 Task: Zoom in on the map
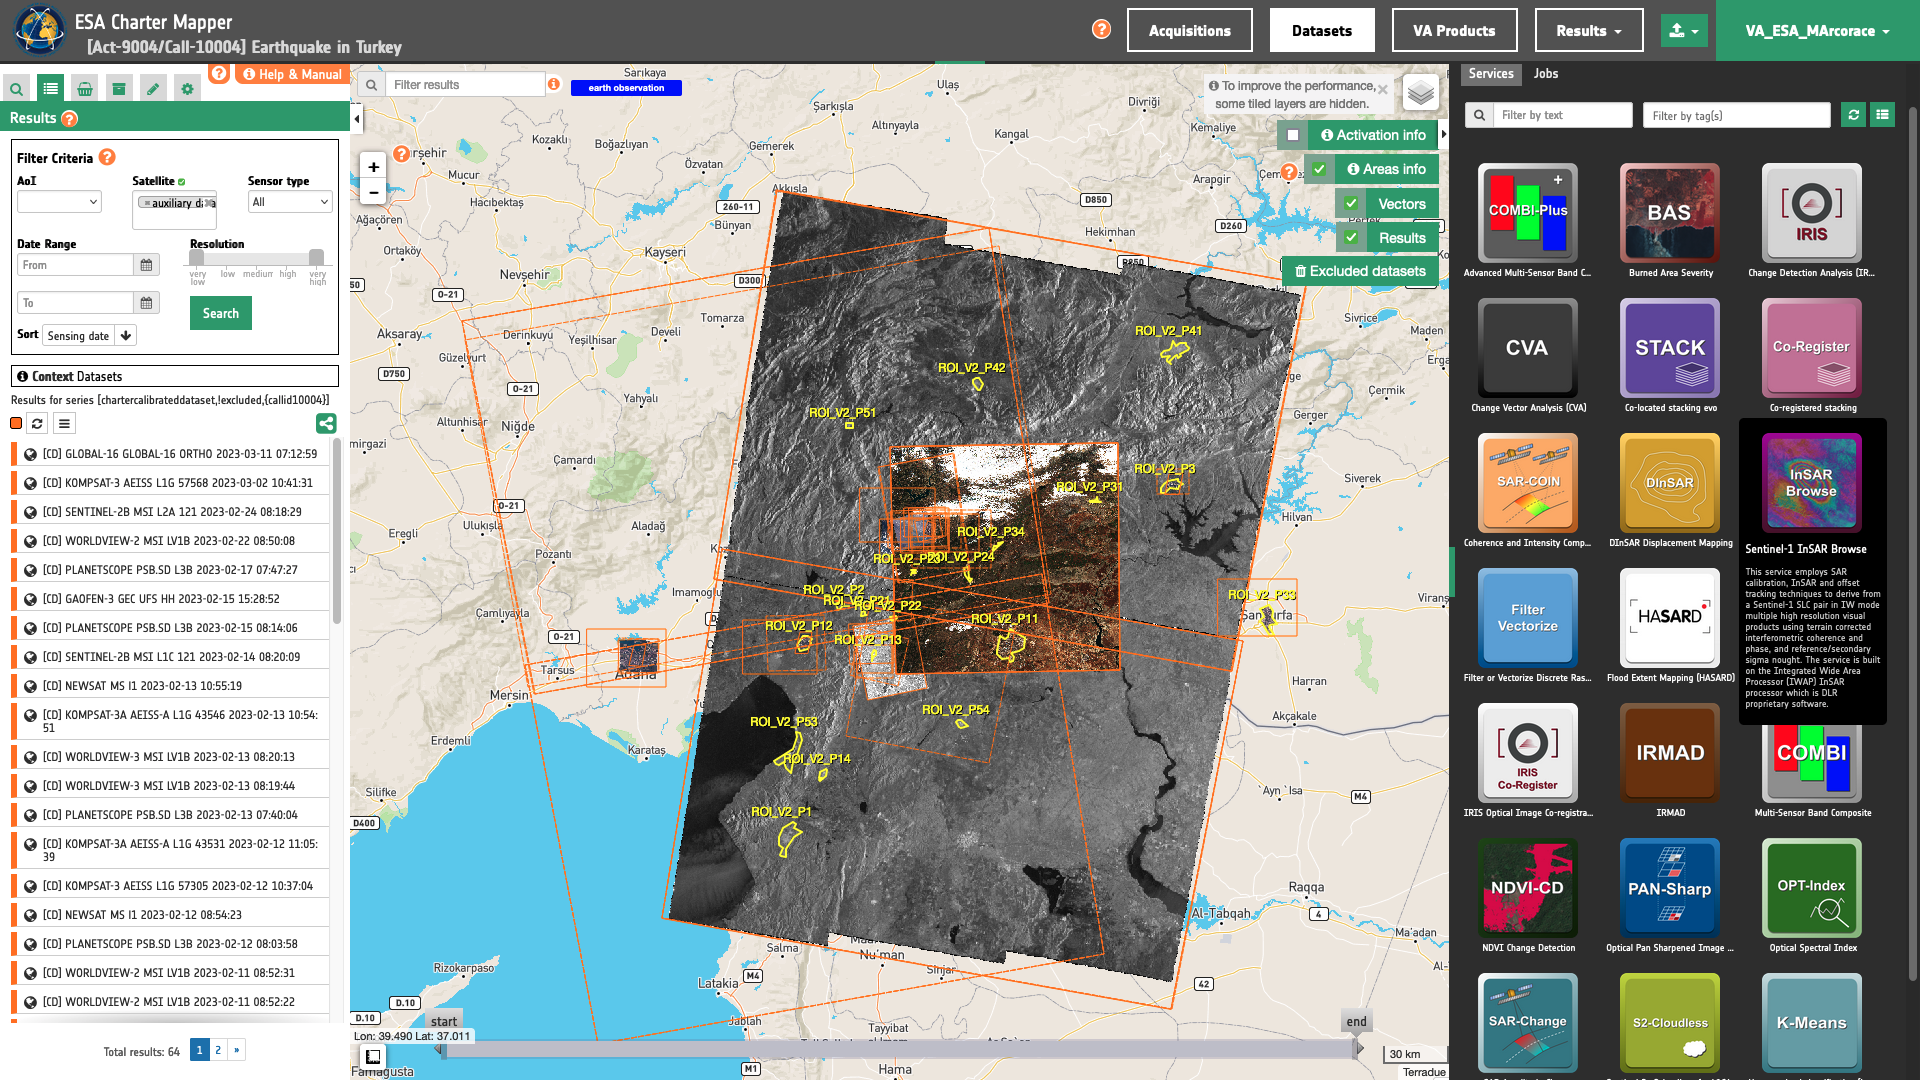[x=373, y=167]
